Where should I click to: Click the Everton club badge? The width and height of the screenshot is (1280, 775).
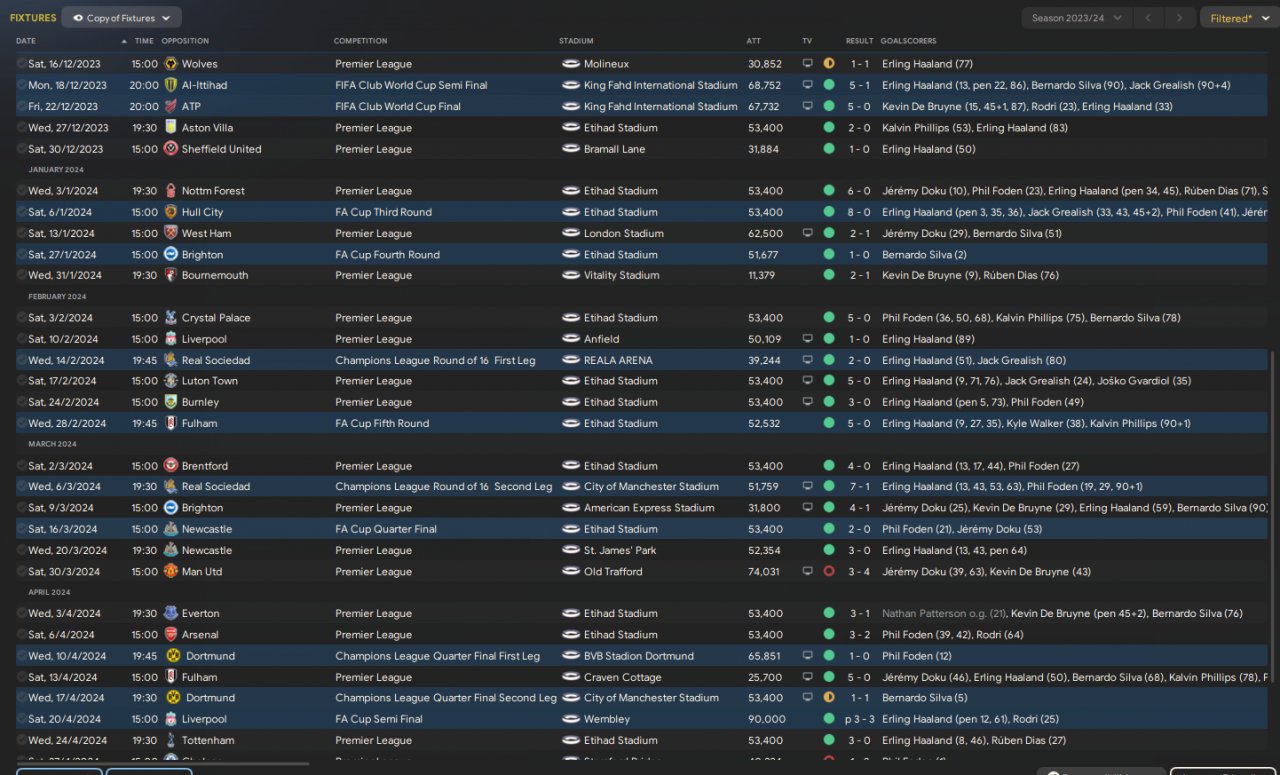[170, 614]
